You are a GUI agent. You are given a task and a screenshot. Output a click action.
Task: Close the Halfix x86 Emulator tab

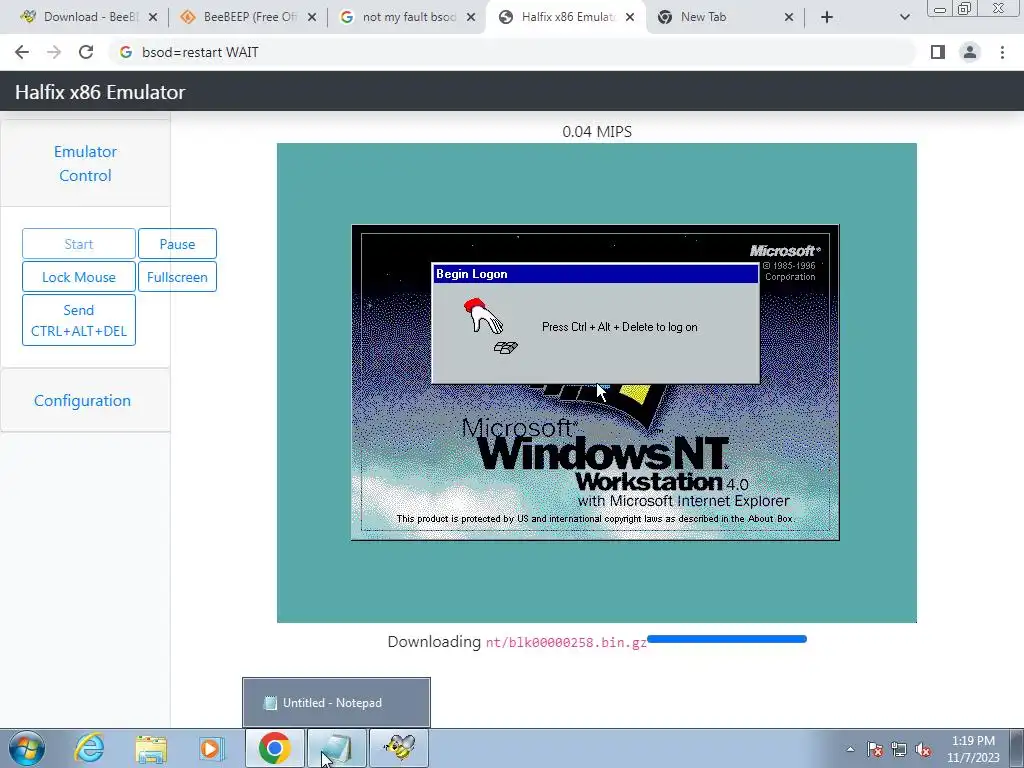pos(630,18)
